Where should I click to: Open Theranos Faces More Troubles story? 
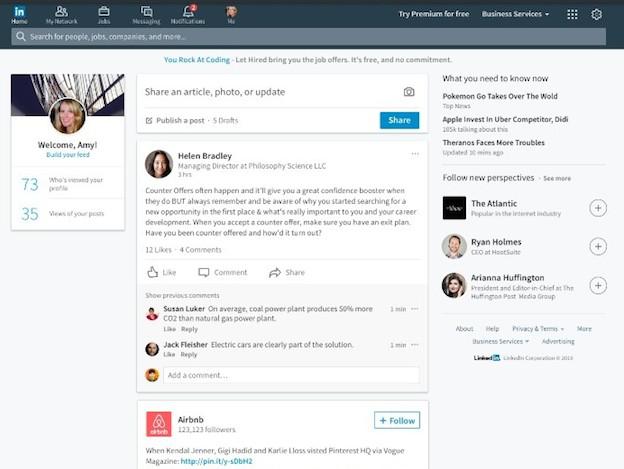click(493, 142)
